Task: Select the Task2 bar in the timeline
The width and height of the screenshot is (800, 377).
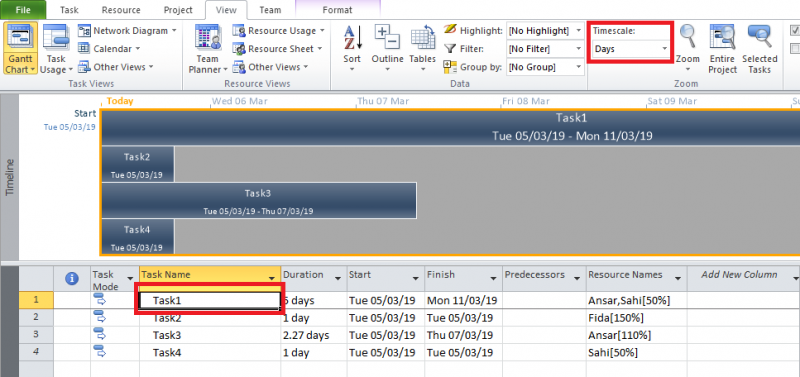Action: (x=137, y=164)
